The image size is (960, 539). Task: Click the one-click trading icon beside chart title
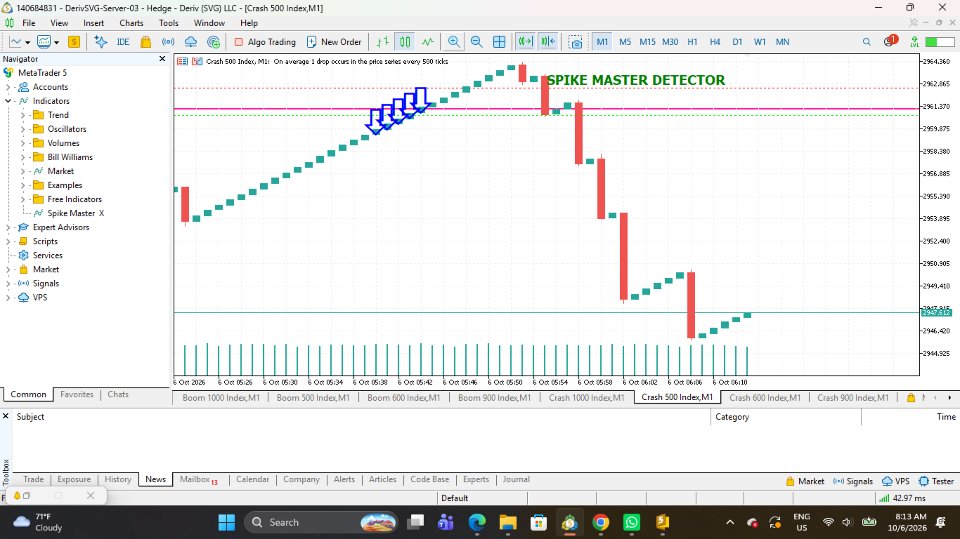tap(197, 61)
